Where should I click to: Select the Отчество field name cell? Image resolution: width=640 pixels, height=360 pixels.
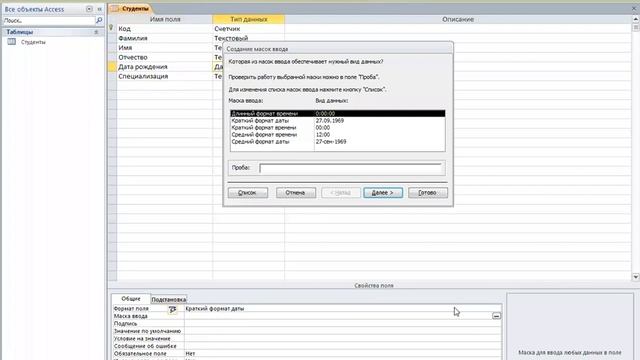point(165,58)
